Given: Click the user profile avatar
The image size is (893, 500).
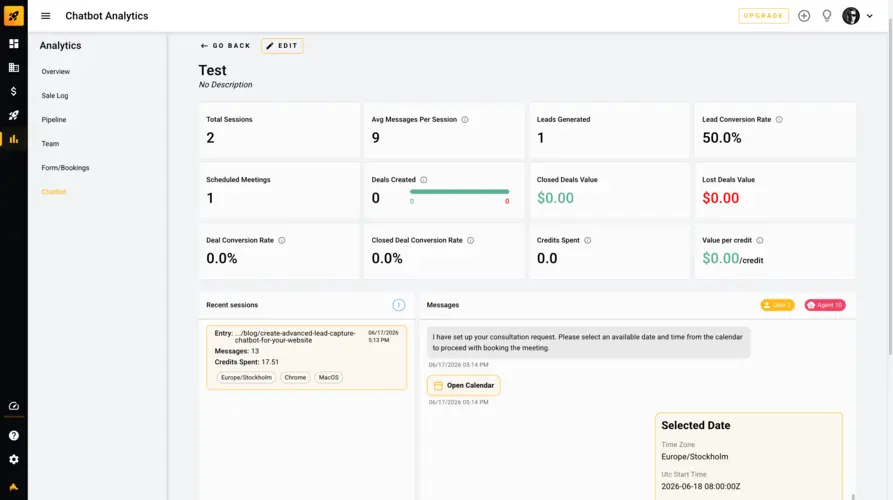Looking at the screenshot, I should pos(851,16).
